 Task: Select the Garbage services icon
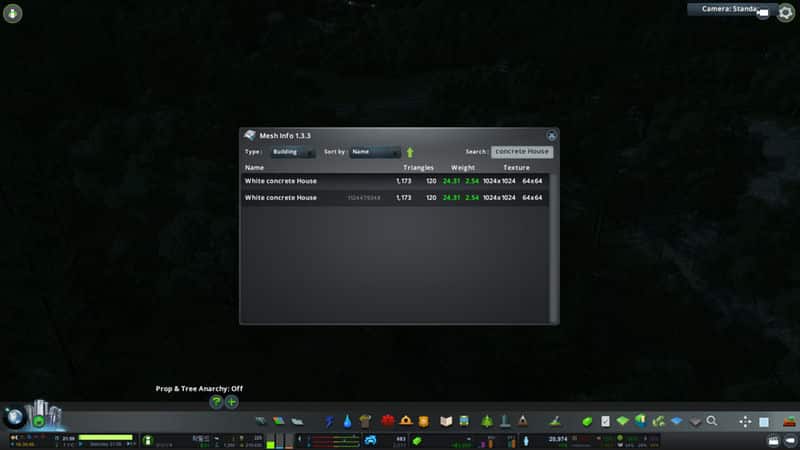pyautogui.click(x=364, y=422)
